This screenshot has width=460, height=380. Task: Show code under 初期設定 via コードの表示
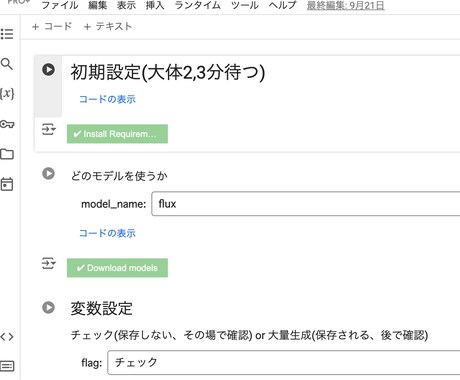click(107, 99)
